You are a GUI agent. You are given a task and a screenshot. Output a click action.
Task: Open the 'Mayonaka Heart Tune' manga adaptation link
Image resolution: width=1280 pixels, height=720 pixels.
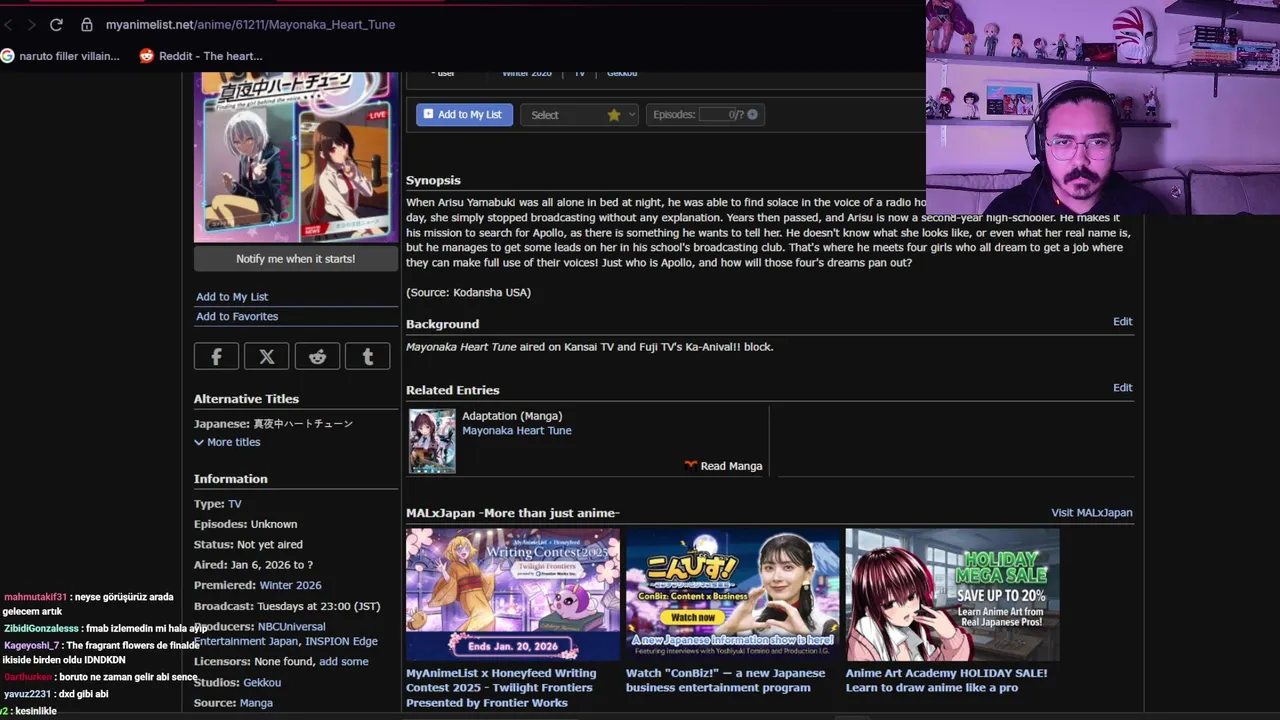tap(517, 430)
